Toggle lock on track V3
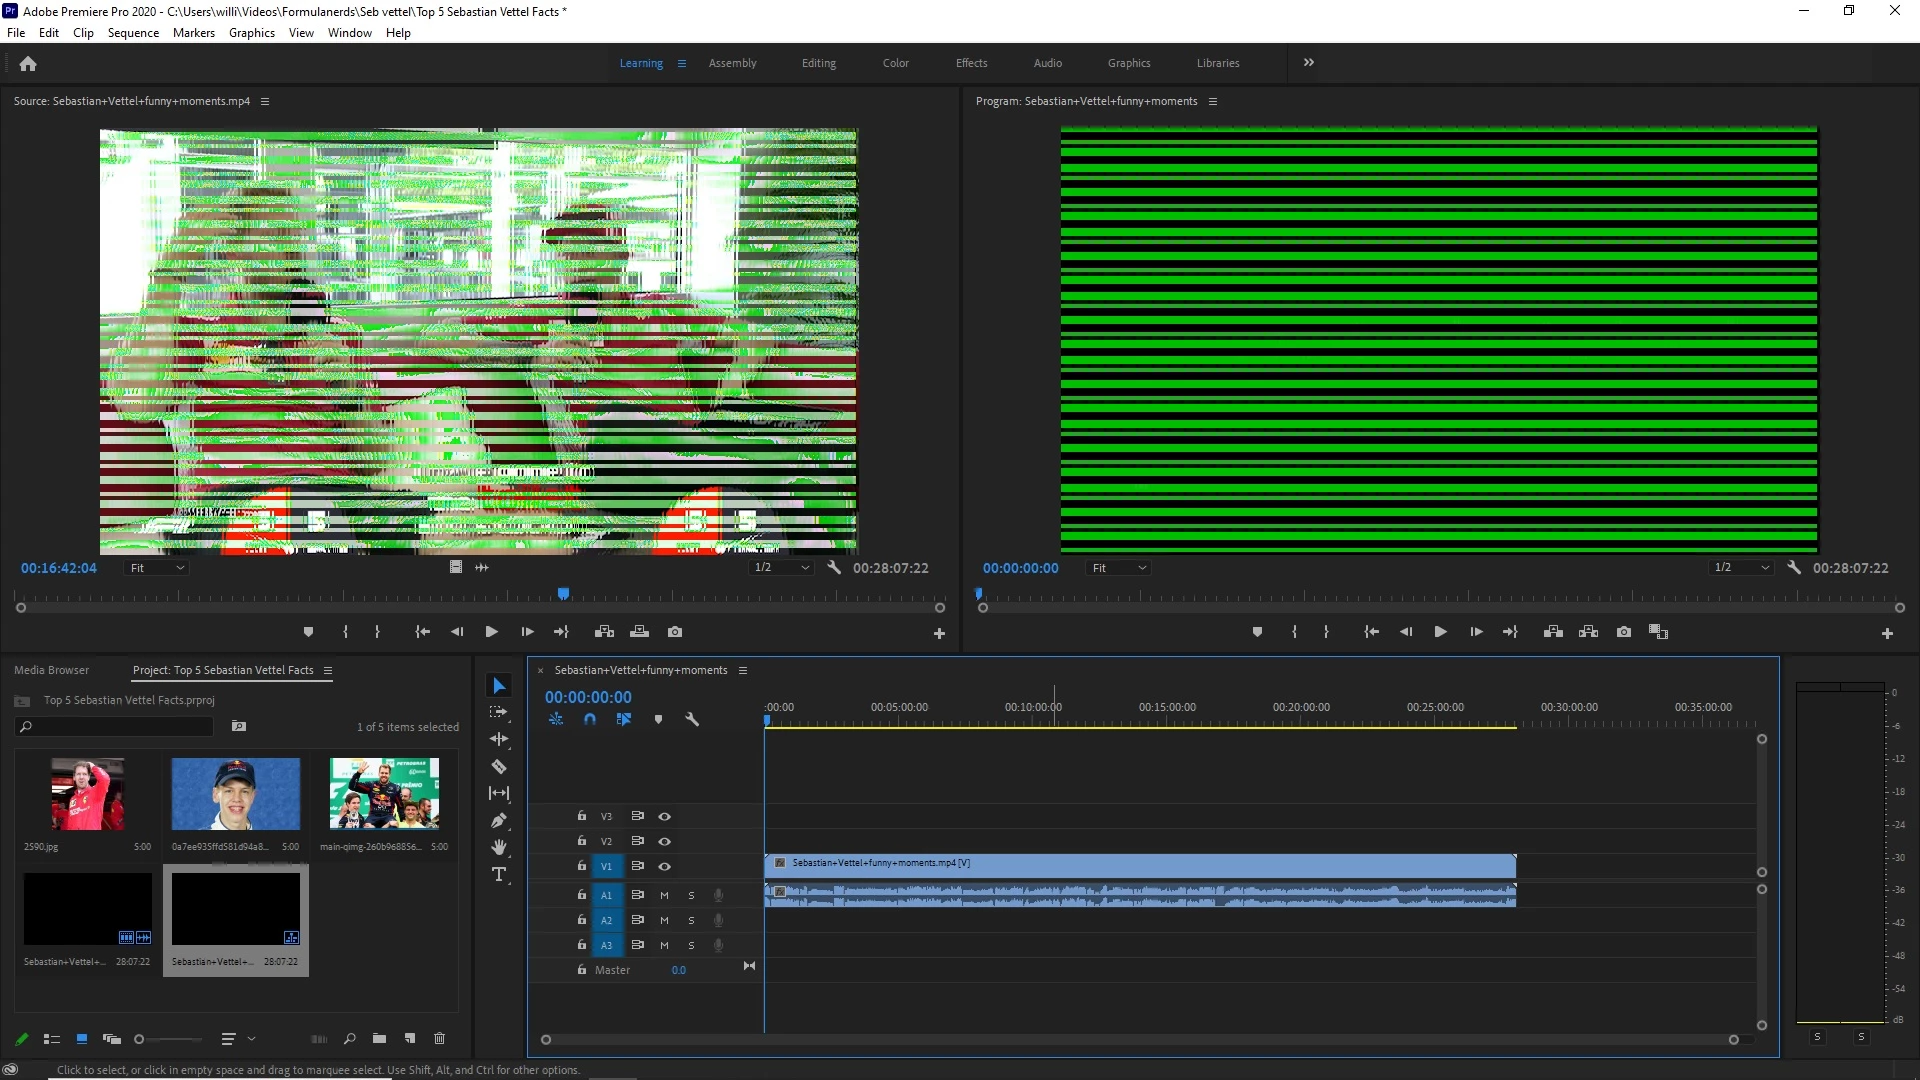This screenshot has width=1920, height=1080. pyautogui.click(x=581, y=816)
